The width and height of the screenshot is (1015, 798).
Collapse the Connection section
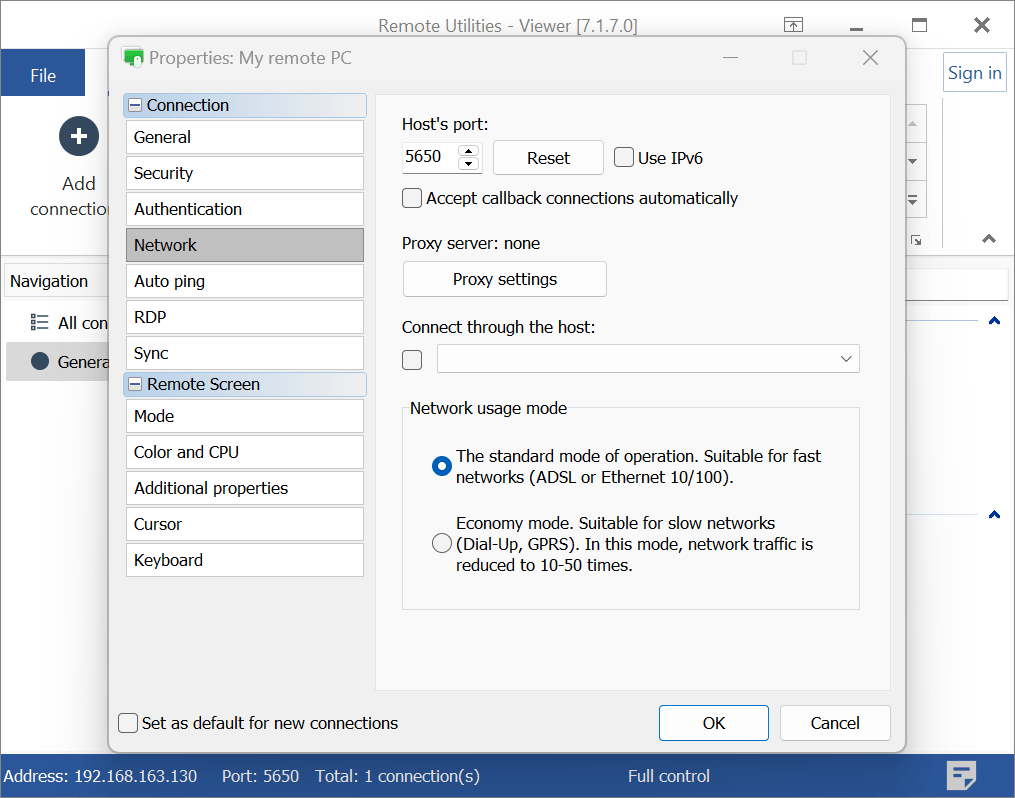click(135, 105)
